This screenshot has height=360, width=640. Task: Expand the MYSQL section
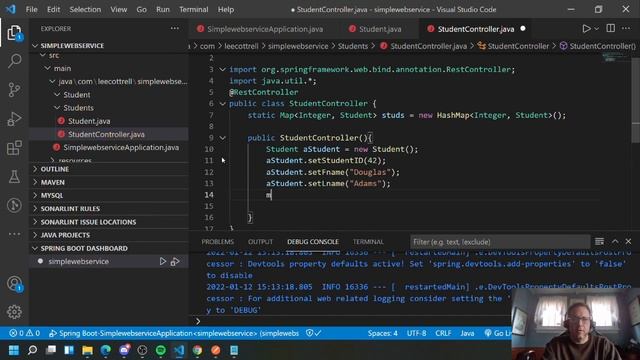(109, 196)
